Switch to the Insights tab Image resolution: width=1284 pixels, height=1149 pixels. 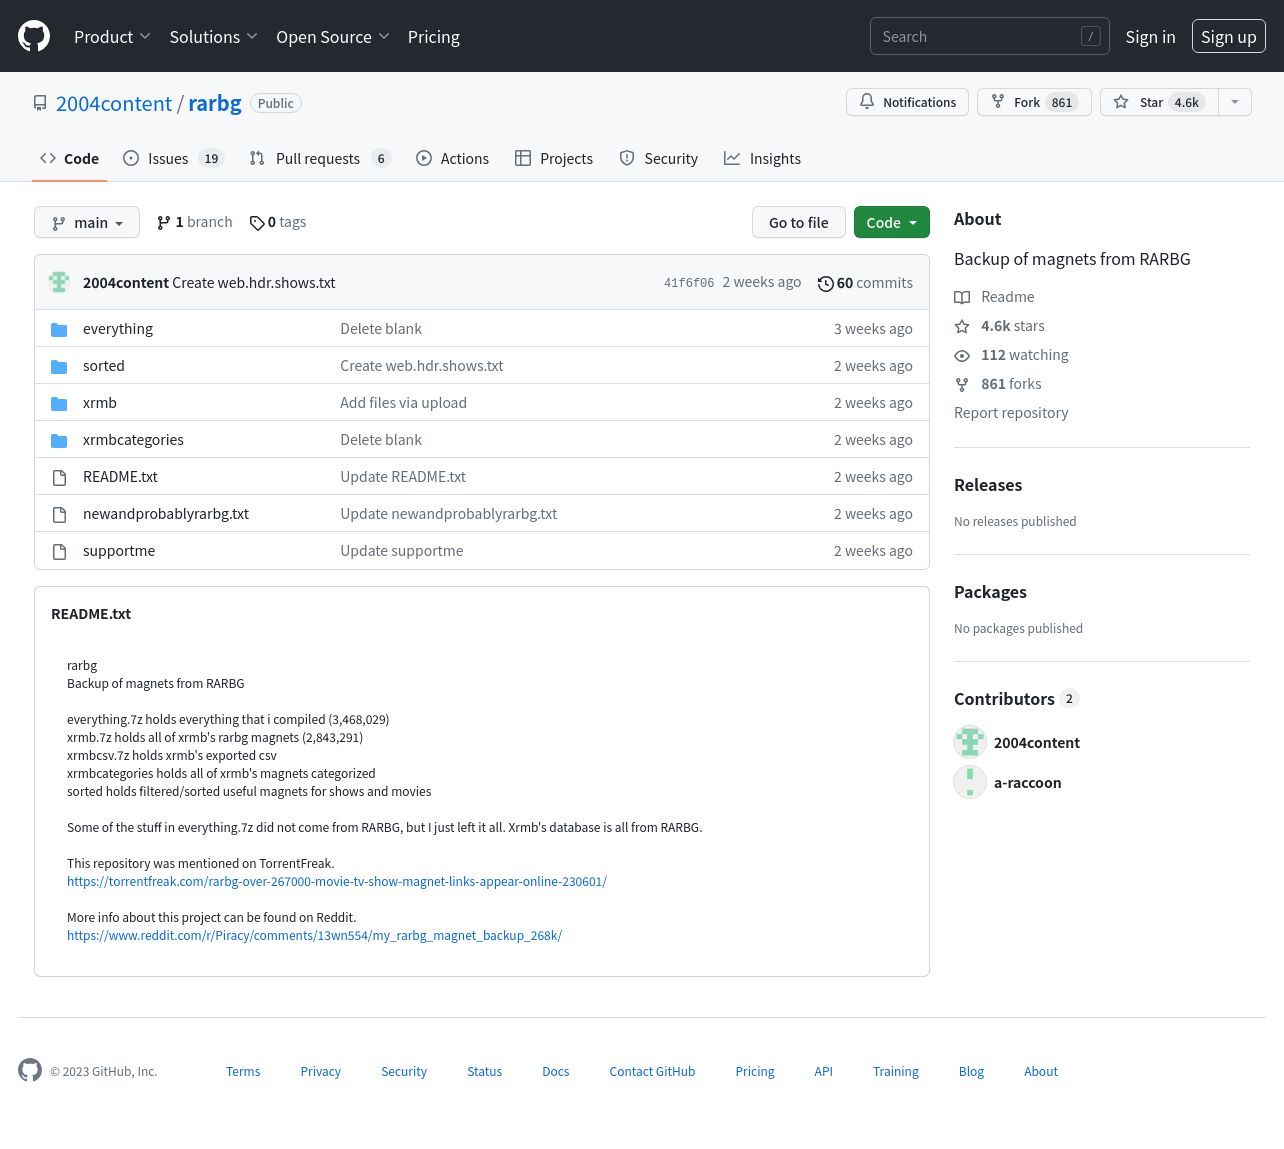[762, 158]
